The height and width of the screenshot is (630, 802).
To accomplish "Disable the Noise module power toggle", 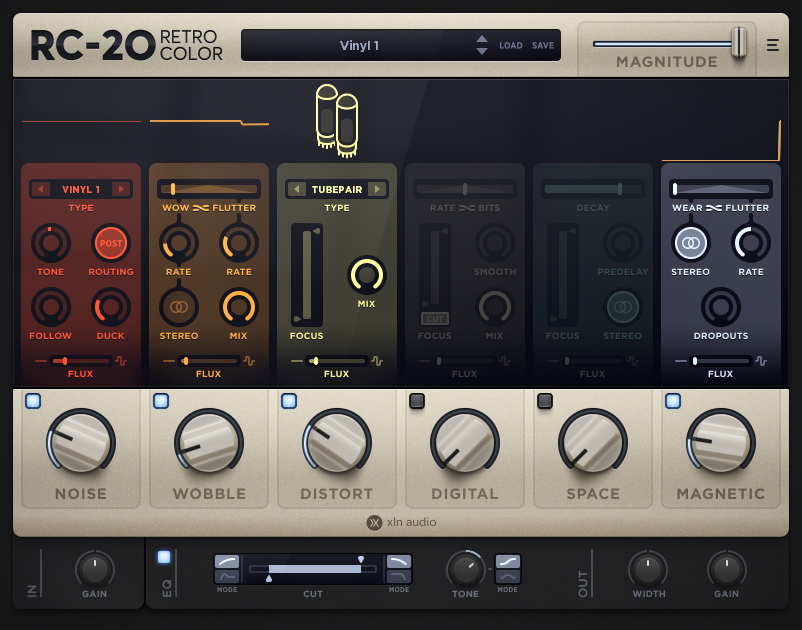I will pyautogui.click(x=33, y=401).
